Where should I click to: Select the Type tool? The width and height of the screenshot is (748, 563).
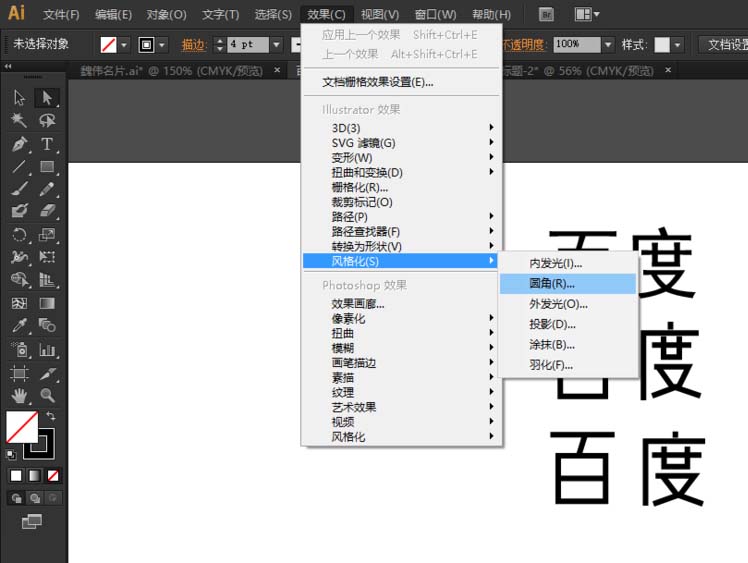pos(47,144)
